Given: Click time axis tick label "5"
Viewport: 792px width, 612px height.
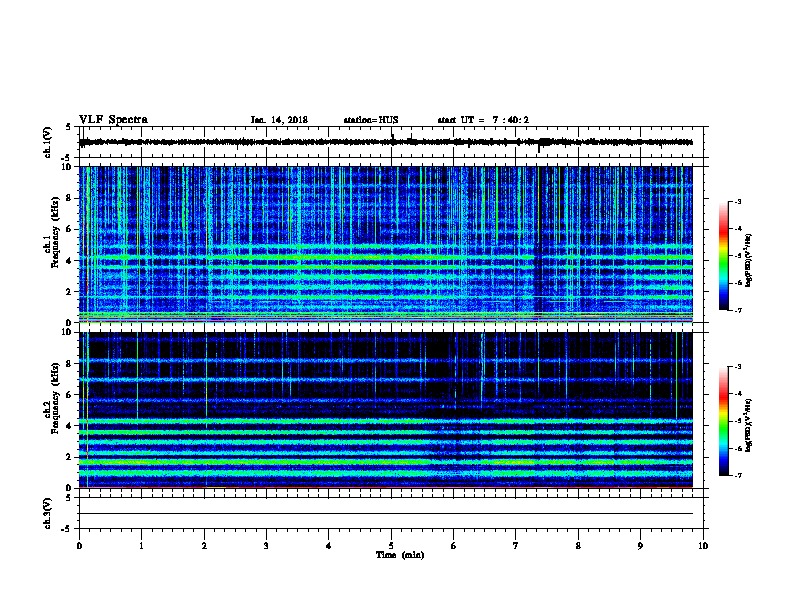Looking at the screenshot, I should pos(391,545).
